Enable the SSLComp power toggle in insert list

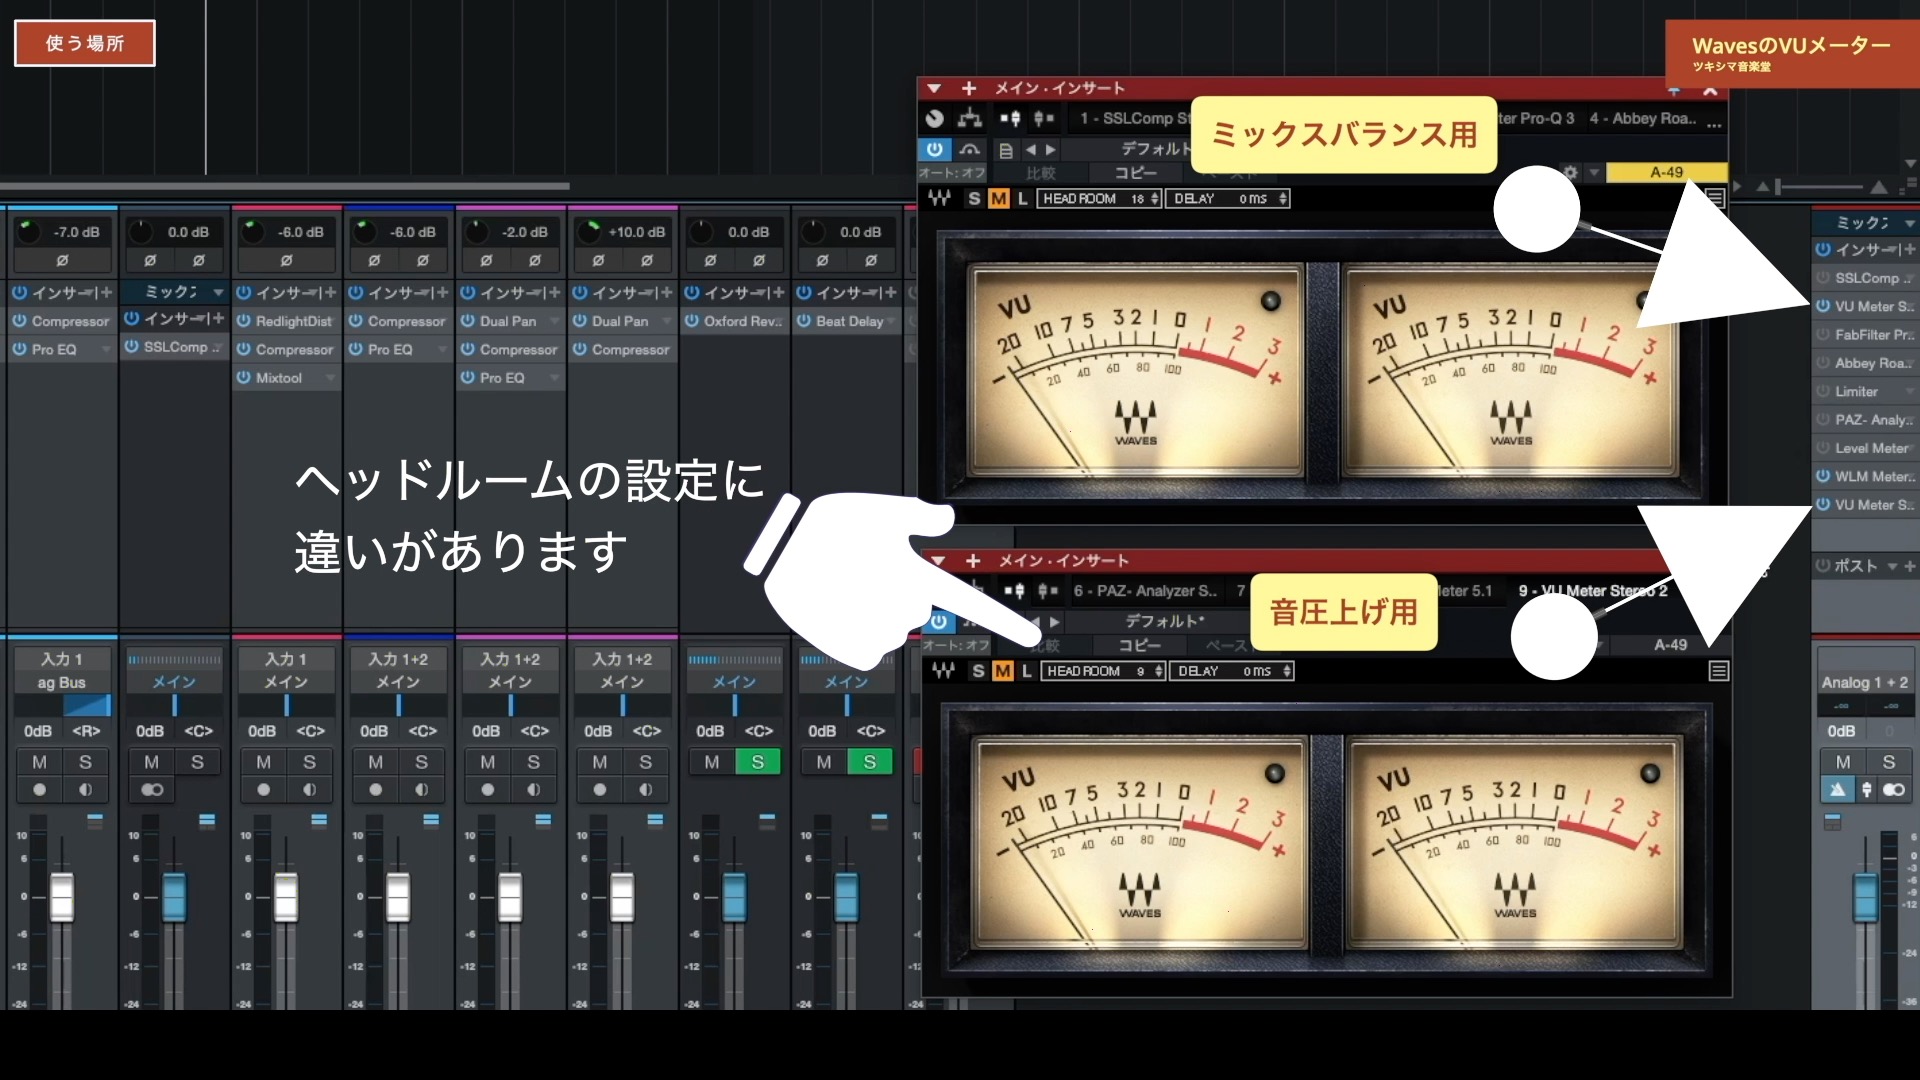[x=1822, y=278]
